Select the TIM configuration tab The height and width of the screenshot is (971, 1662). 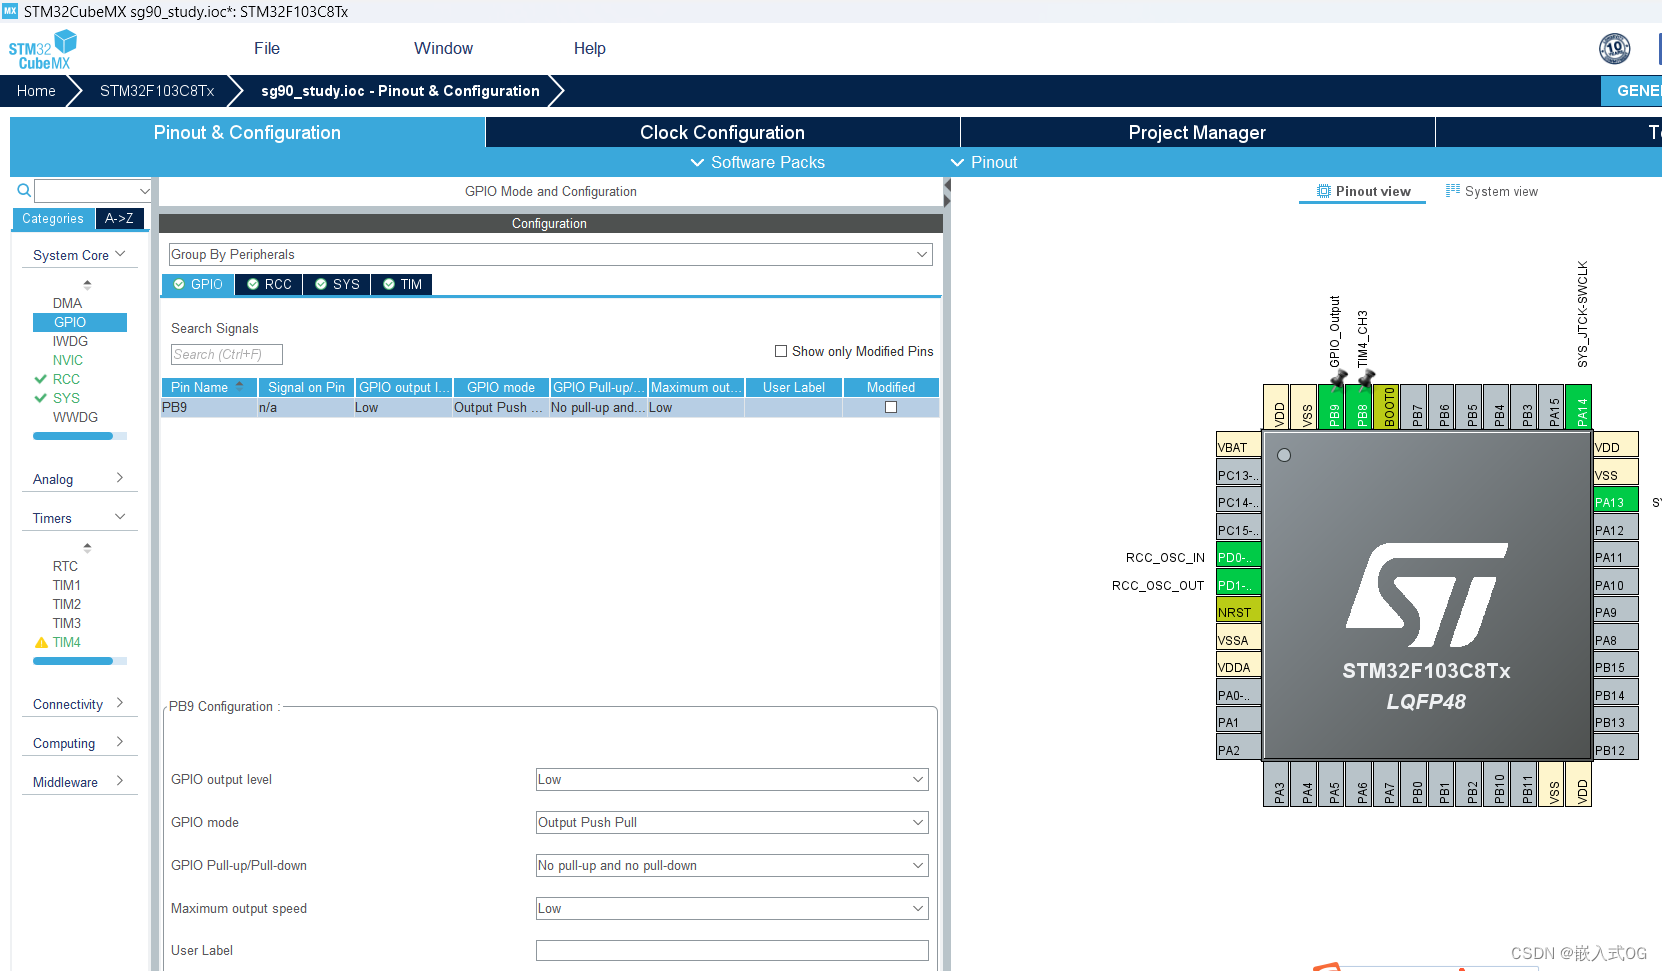402,284
